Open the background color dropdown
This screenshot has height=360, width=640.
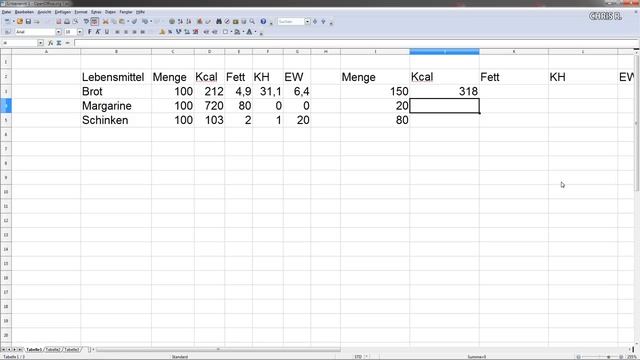click(243, 32)
